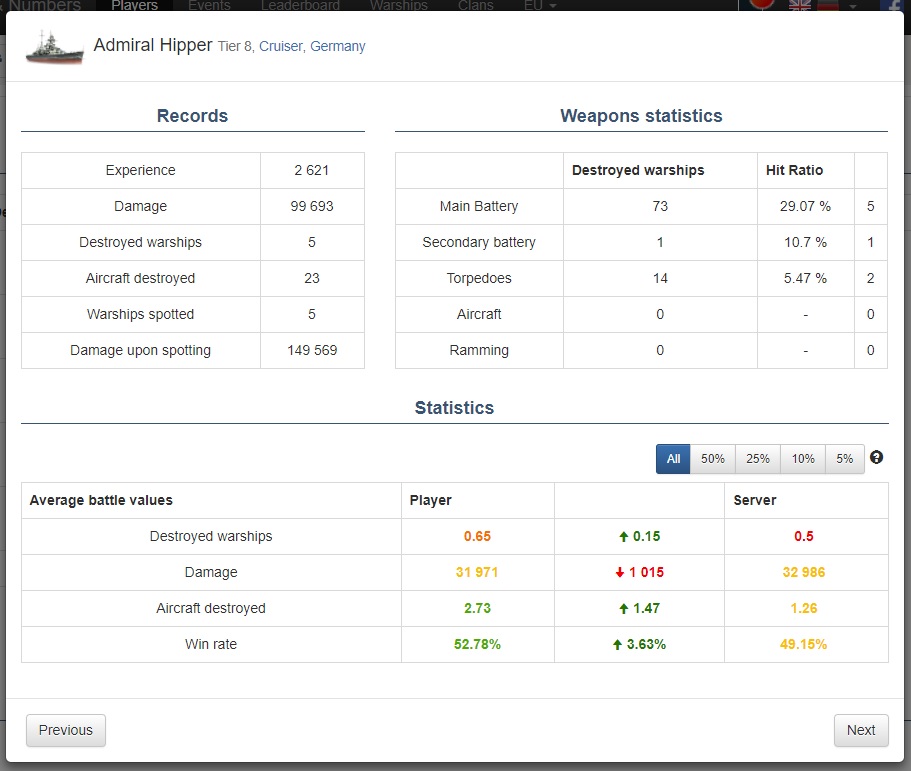The image size is (911, 771).
Task: Click the server destroyed warships value 0.5
Action: click(804, 536)
